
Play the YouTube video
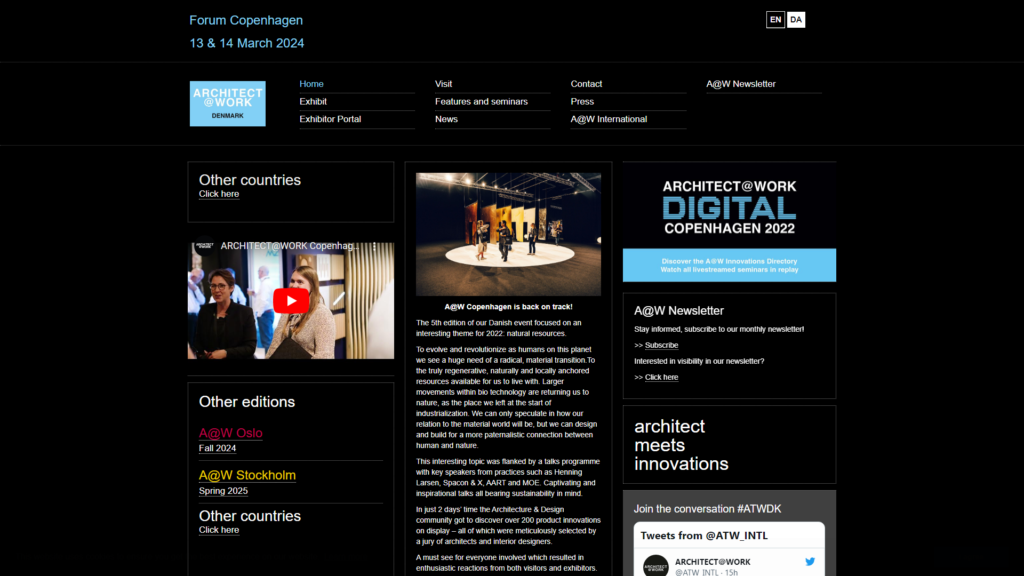(291, 300)
